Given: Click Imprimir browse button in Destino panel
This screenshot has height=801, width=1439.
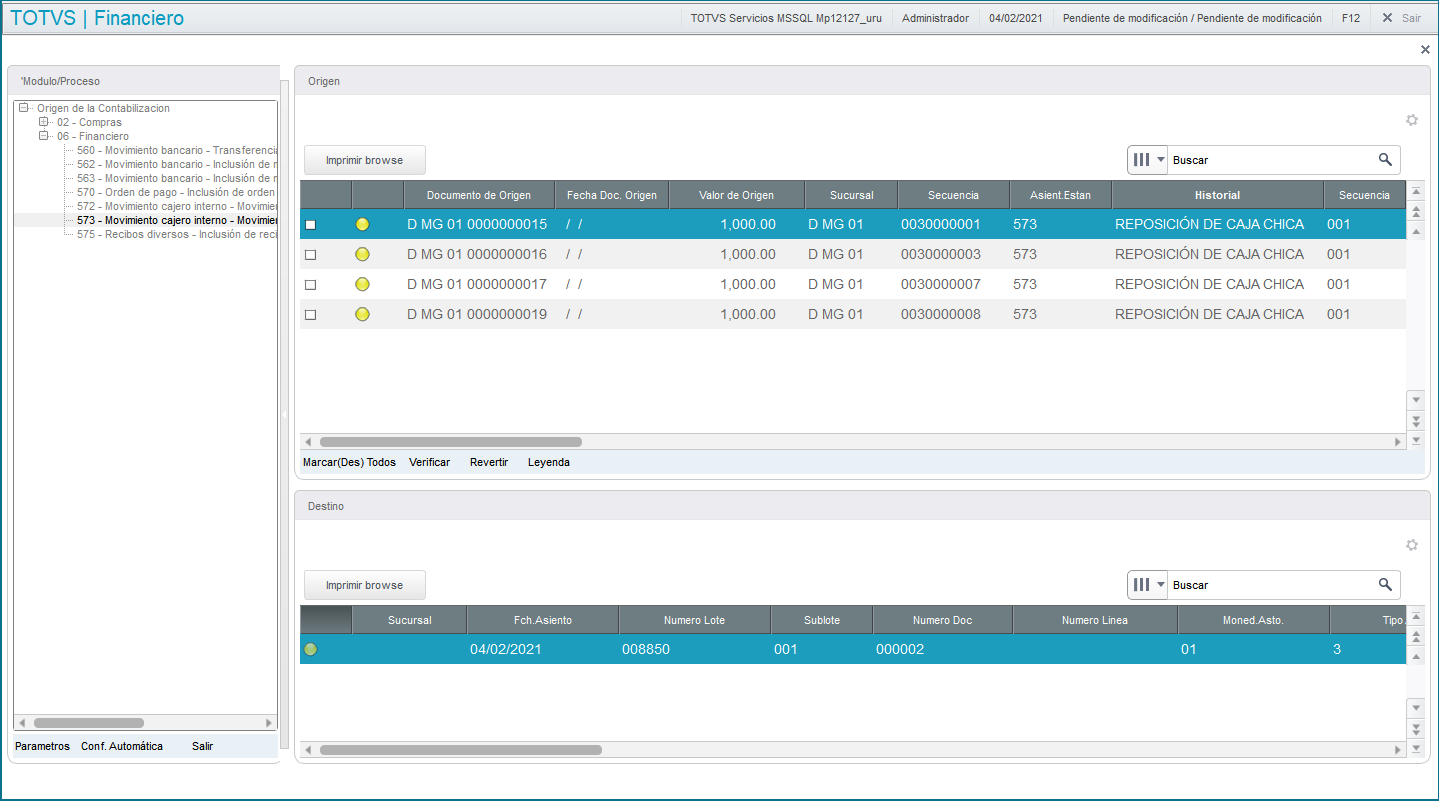Looking at the screenshot, I should pos(365,585).
